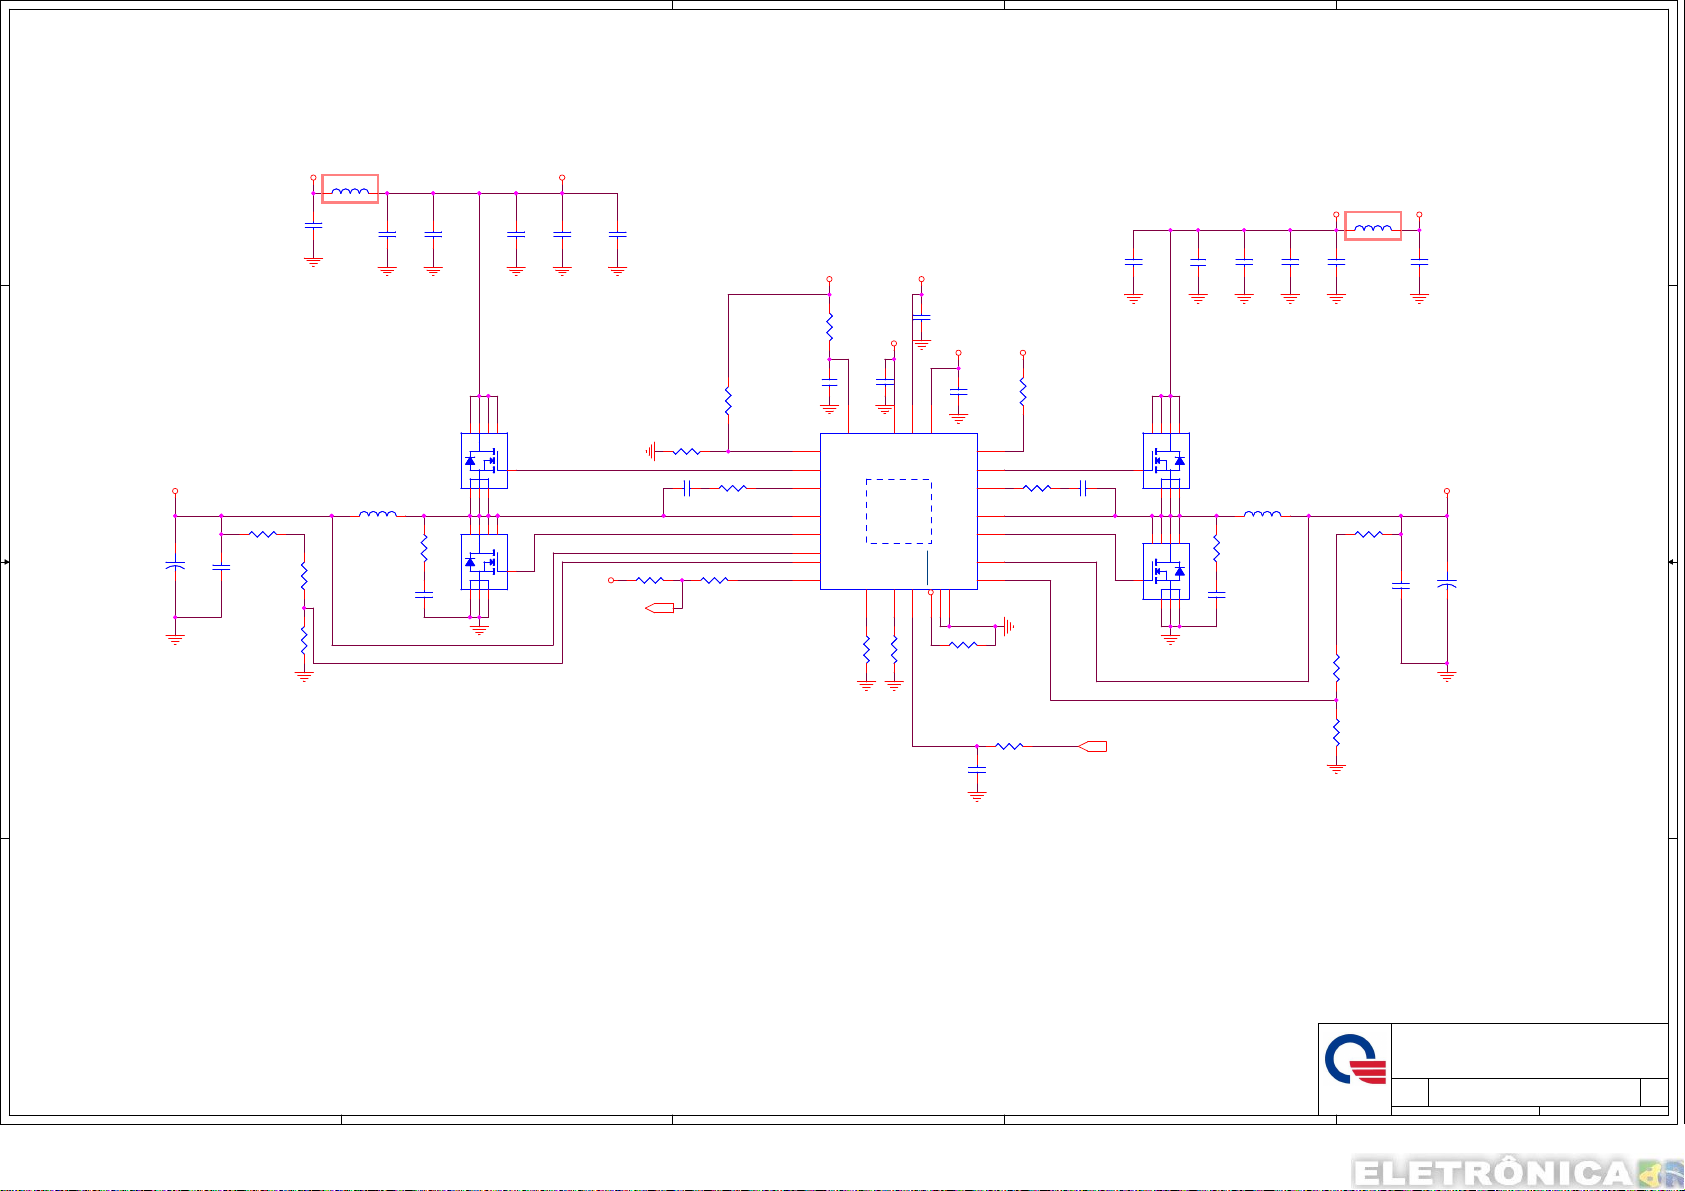The width and height of the screenshot is (1685, 1191).
Task: Click the blue and red Q logo in title block
Action: pyautogui.click(x=1356, y=1059)
